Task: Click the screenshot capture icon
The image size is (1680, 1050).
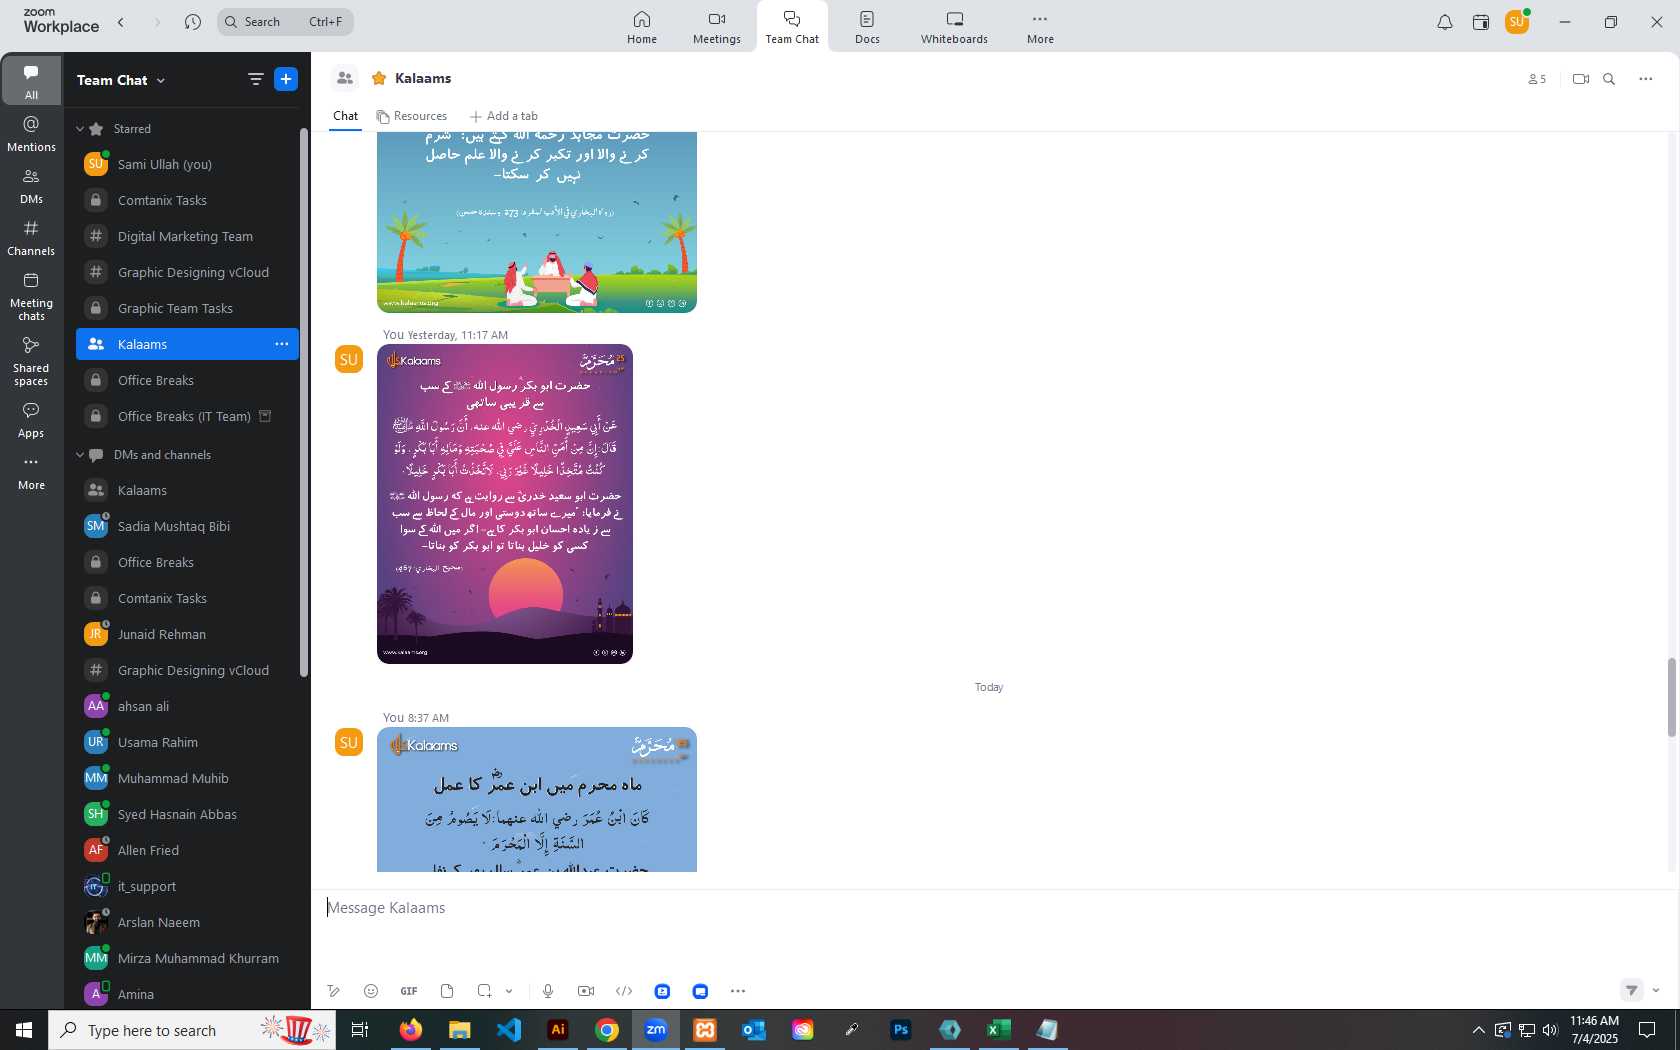Action: (484, 991)
